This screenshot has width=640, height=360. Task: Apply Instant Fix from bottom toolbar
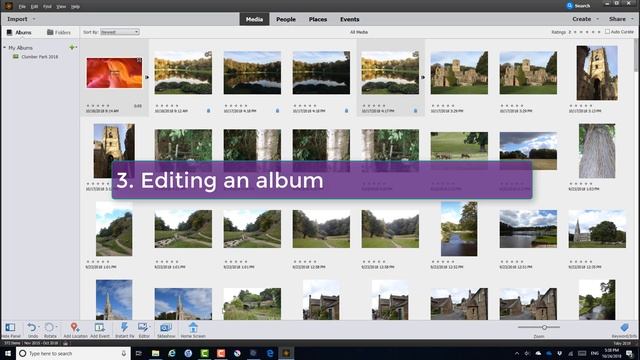tap(124, 327)
